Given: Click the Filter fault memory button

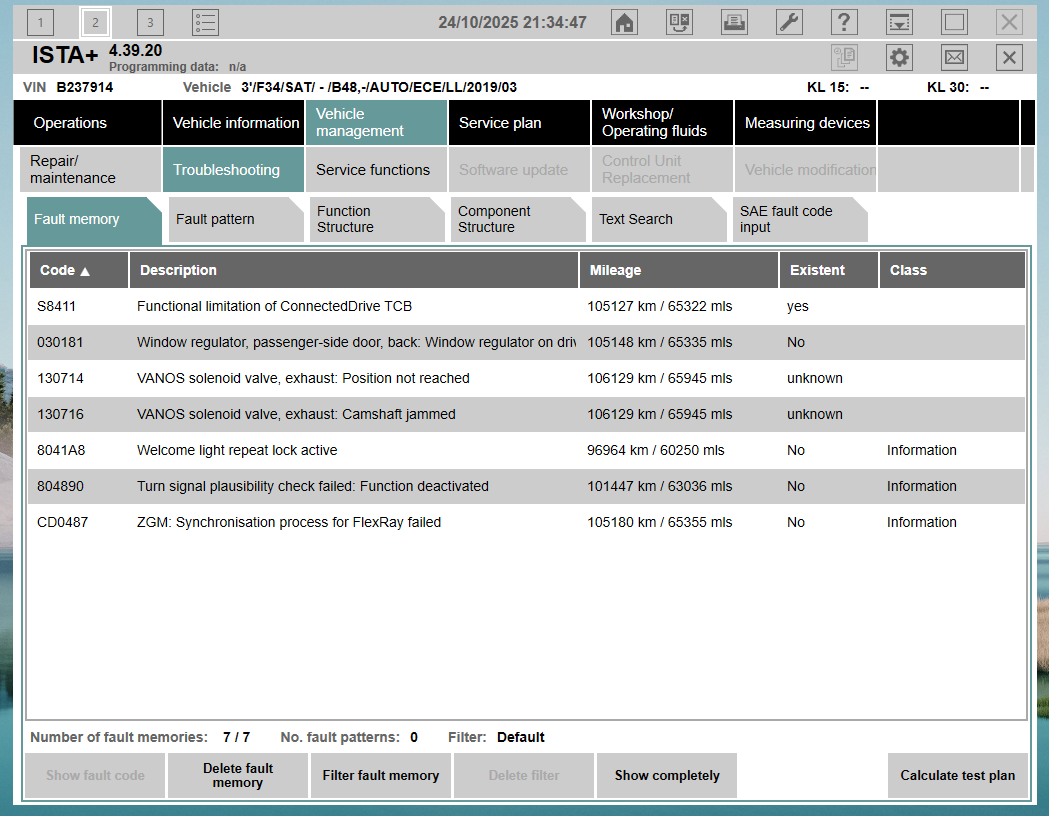Looking at the screenshot, I should tap(381, 775).
